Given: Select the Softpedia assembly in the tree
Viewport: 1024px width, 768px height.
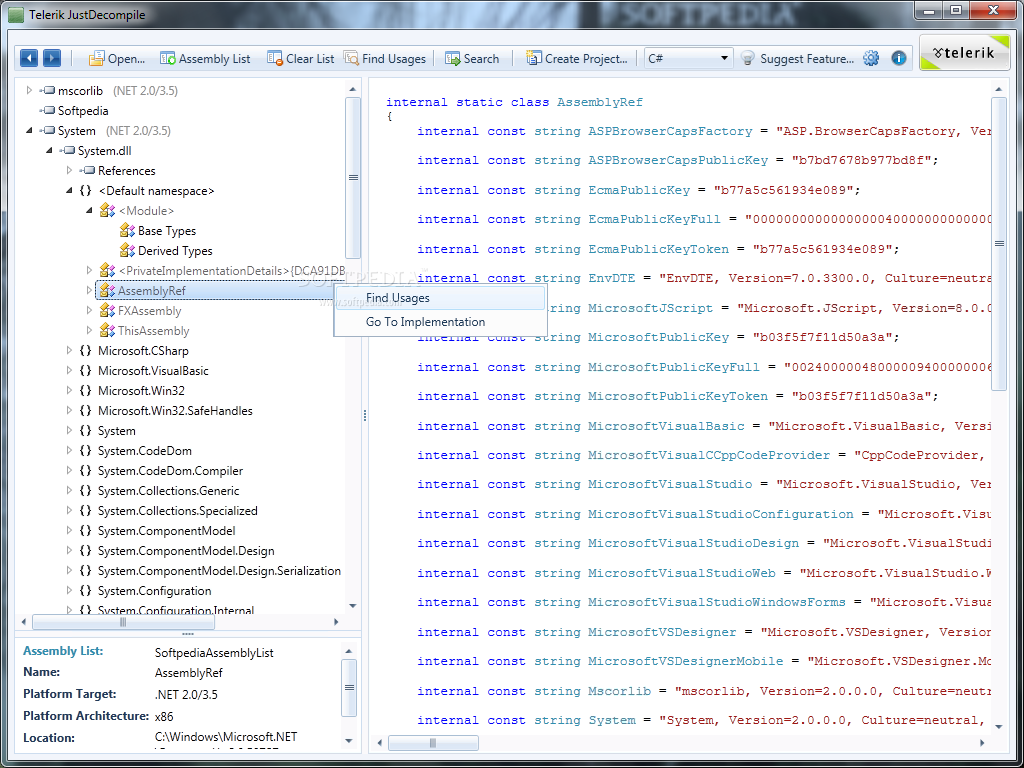Looking at the screenshot, I should point(83,110).
